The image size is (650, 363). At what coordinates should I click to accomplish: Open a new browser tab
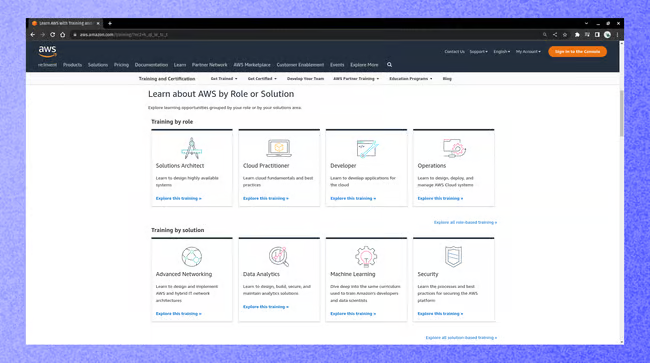click(110, 24)
